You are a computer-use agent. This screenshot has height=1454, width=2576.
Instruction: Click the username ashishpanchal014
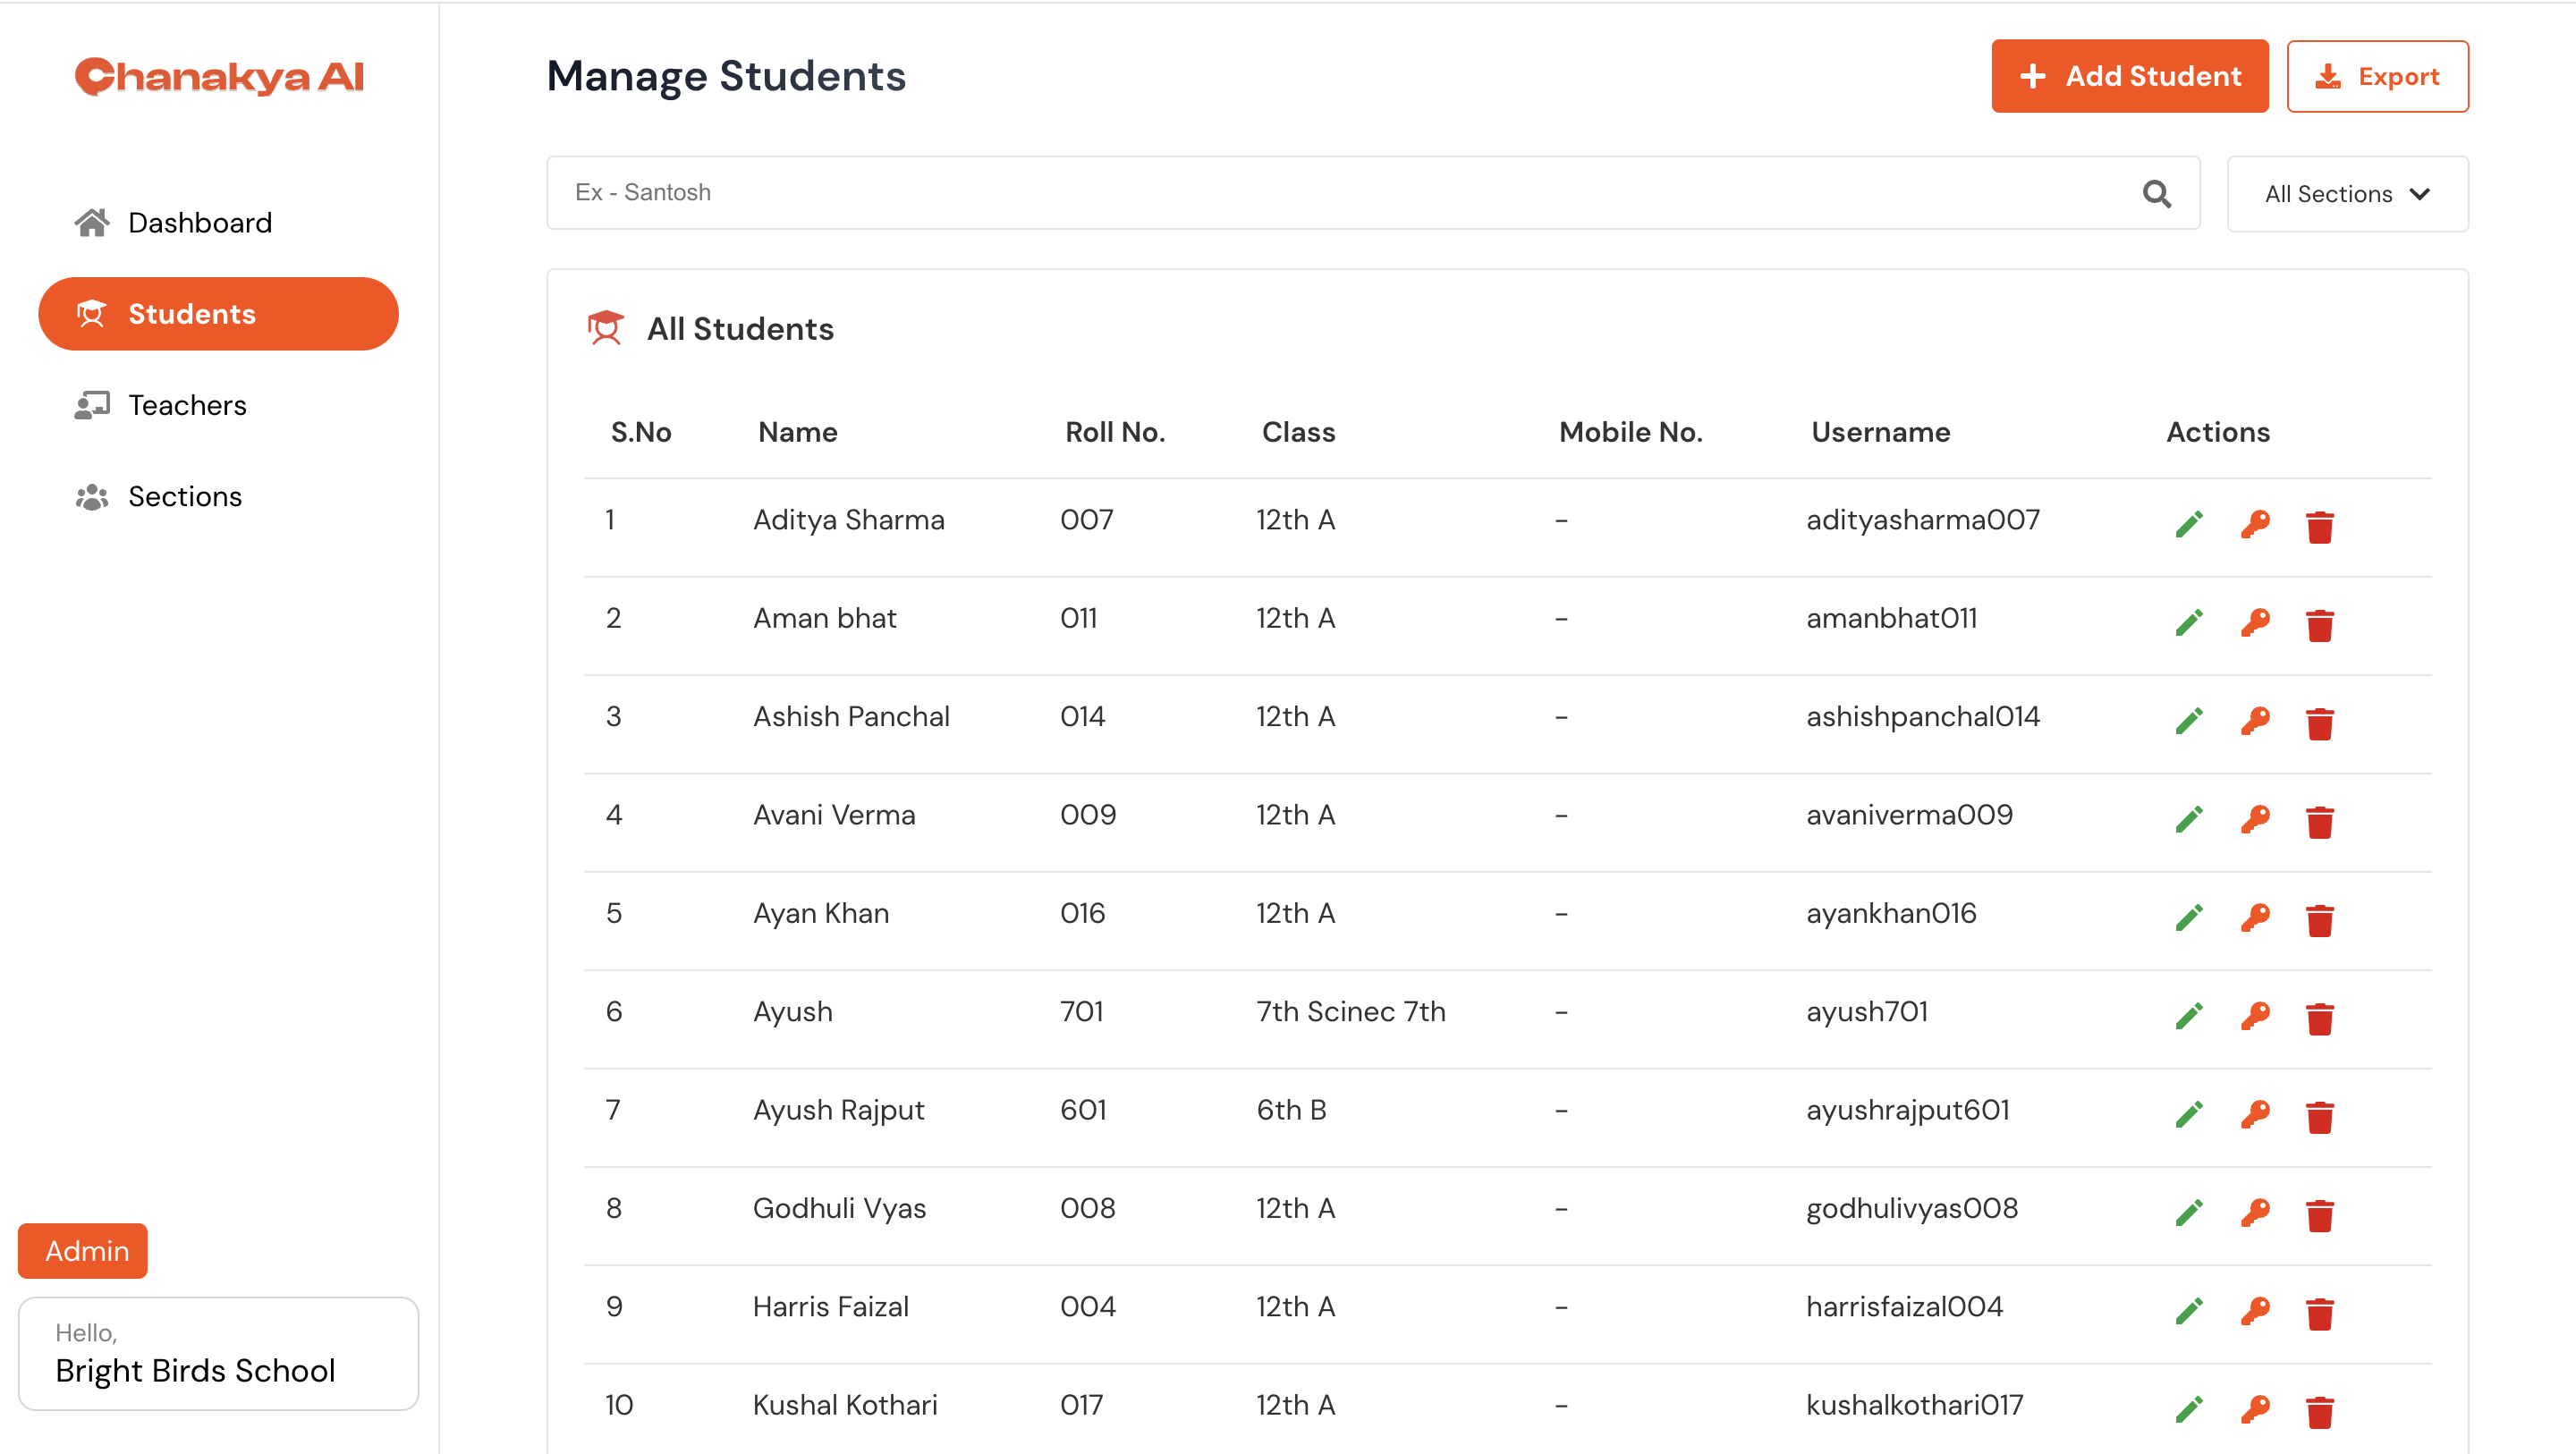[1922, 716]
